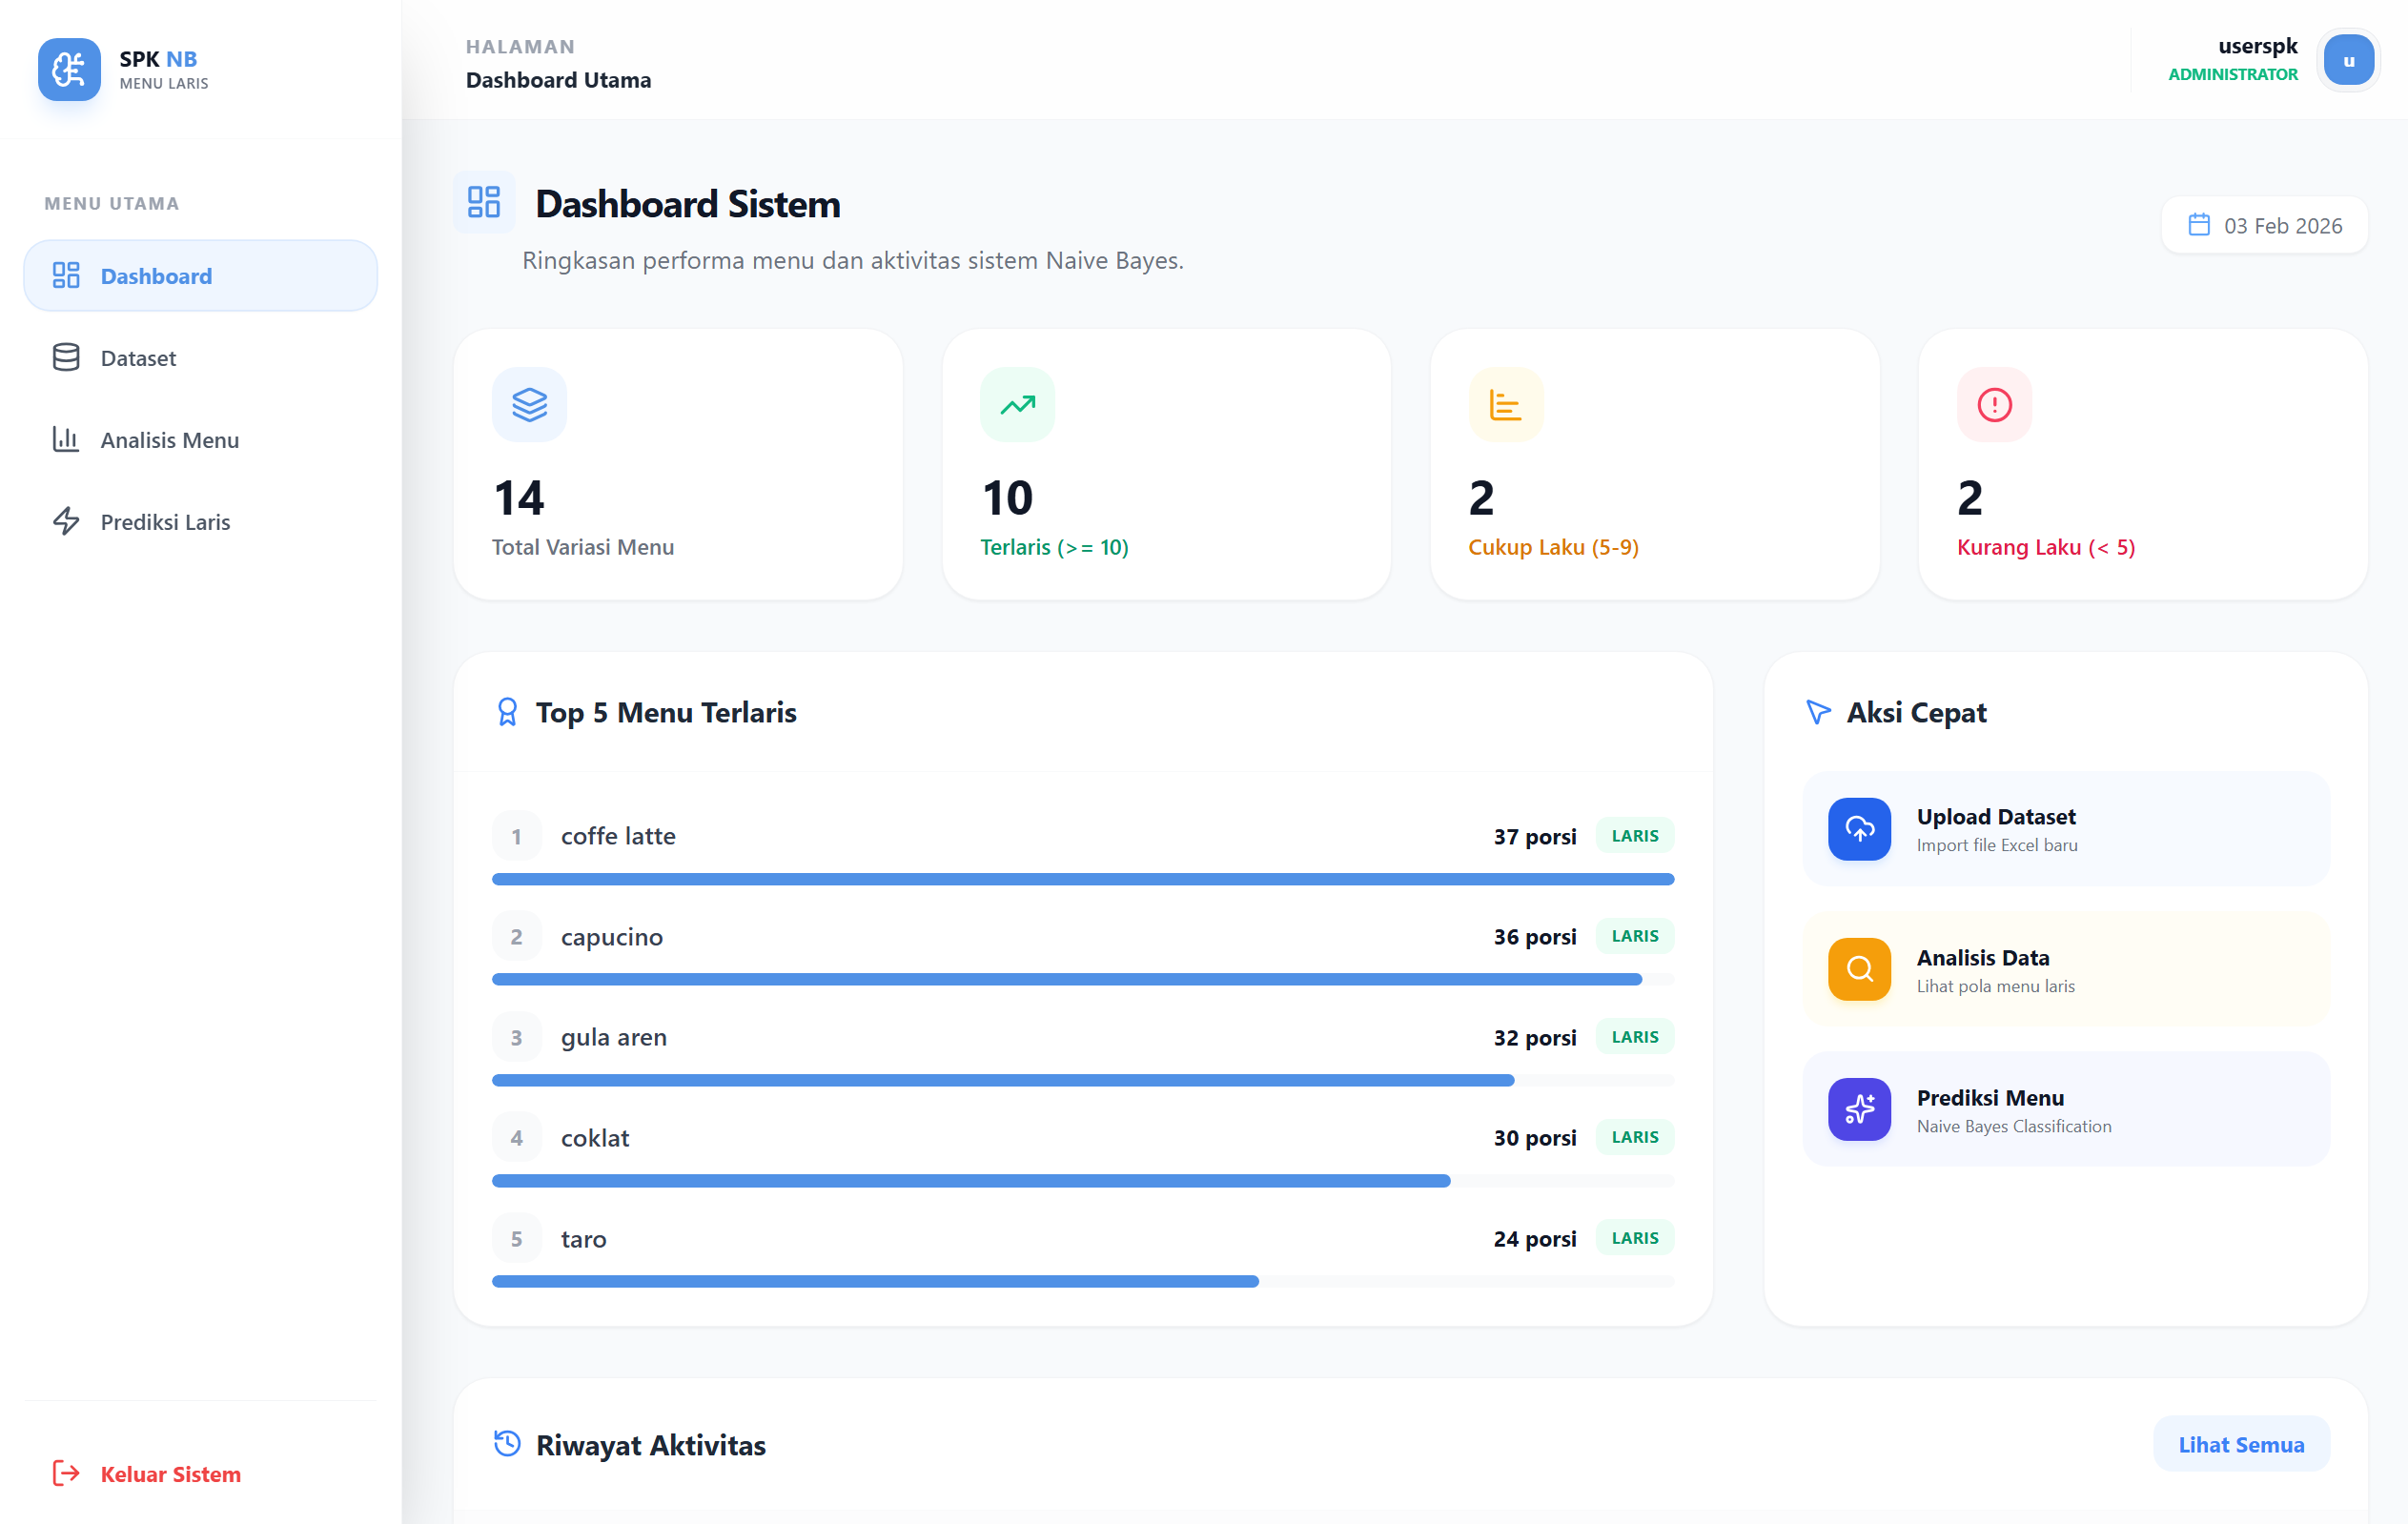Click the Dataset database icon
This screenshot has height=1524, width=2408.
point(66,357)
